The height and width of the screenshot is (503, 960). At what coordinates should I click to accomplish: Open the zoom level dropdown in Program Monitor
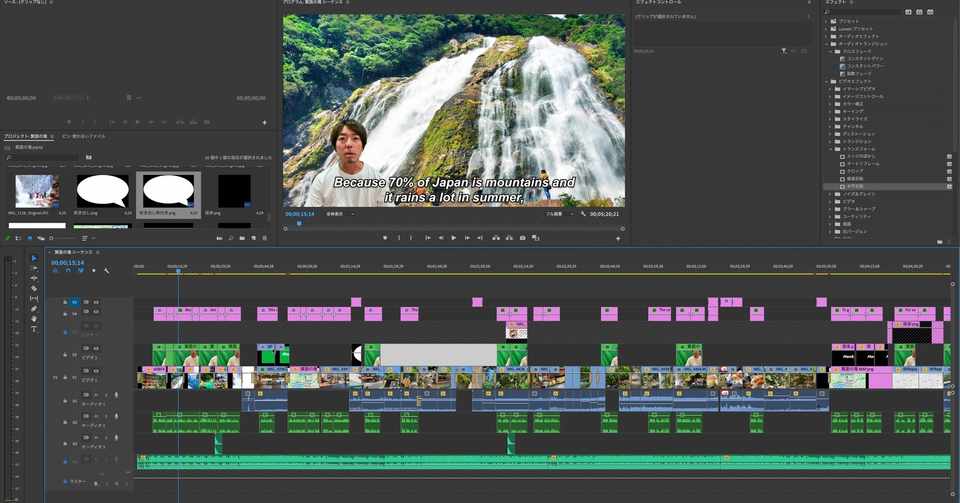pos(340,214)
